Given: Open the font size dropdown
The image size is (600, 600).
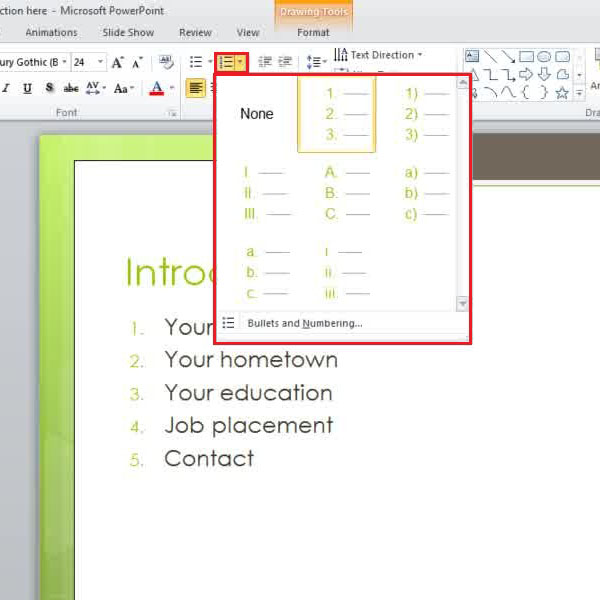Looking at the screenshot, I should [x=101, y=62].
